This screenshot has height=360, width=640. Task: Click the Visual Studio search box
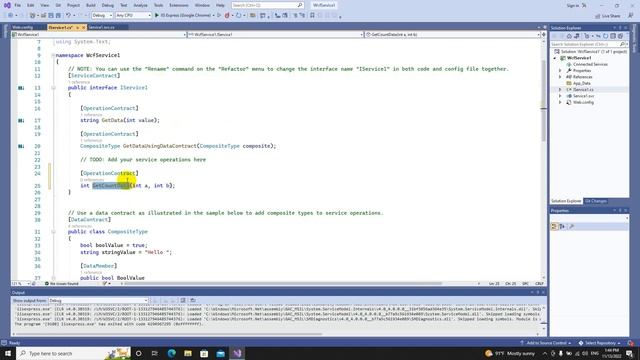pyautogui.click(x=267, y=5)
